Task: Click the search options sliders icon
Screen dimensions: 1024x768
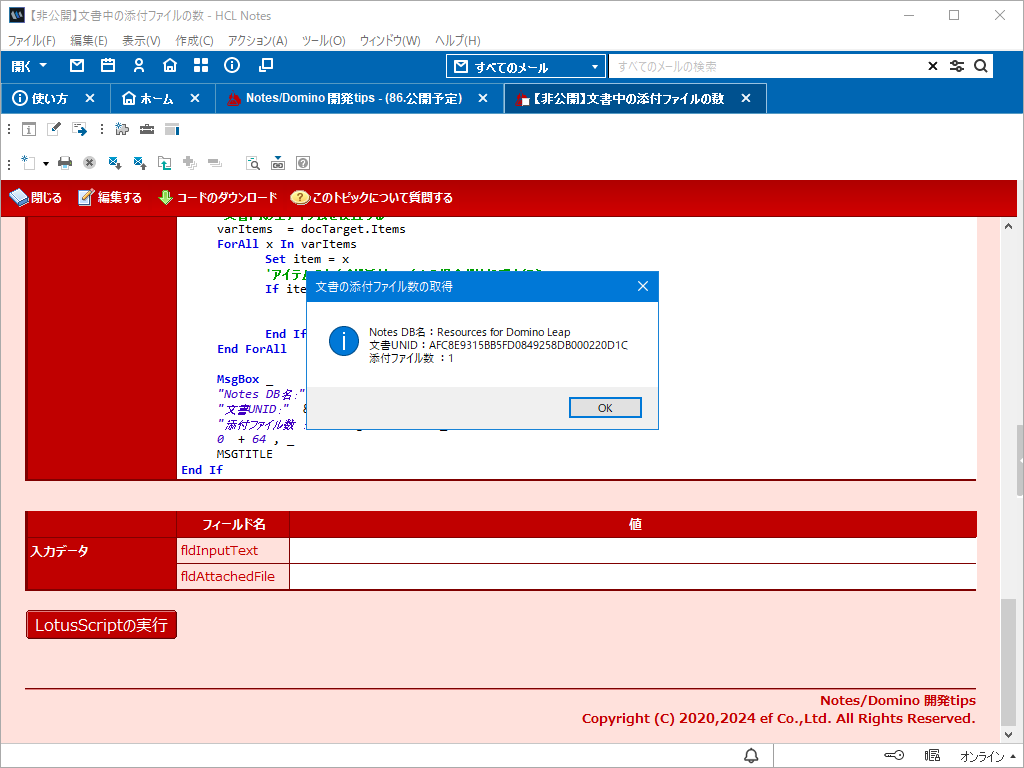Action: (x=957, y=67)
